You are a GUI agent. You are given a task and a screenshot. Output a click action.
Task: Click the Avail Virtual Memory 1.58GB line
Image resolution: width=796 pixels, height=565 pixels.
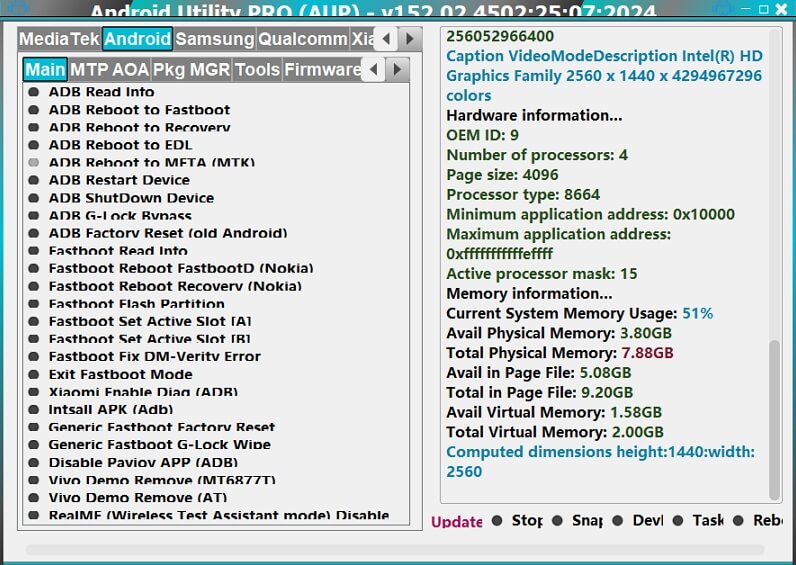[x=554, y=412]
